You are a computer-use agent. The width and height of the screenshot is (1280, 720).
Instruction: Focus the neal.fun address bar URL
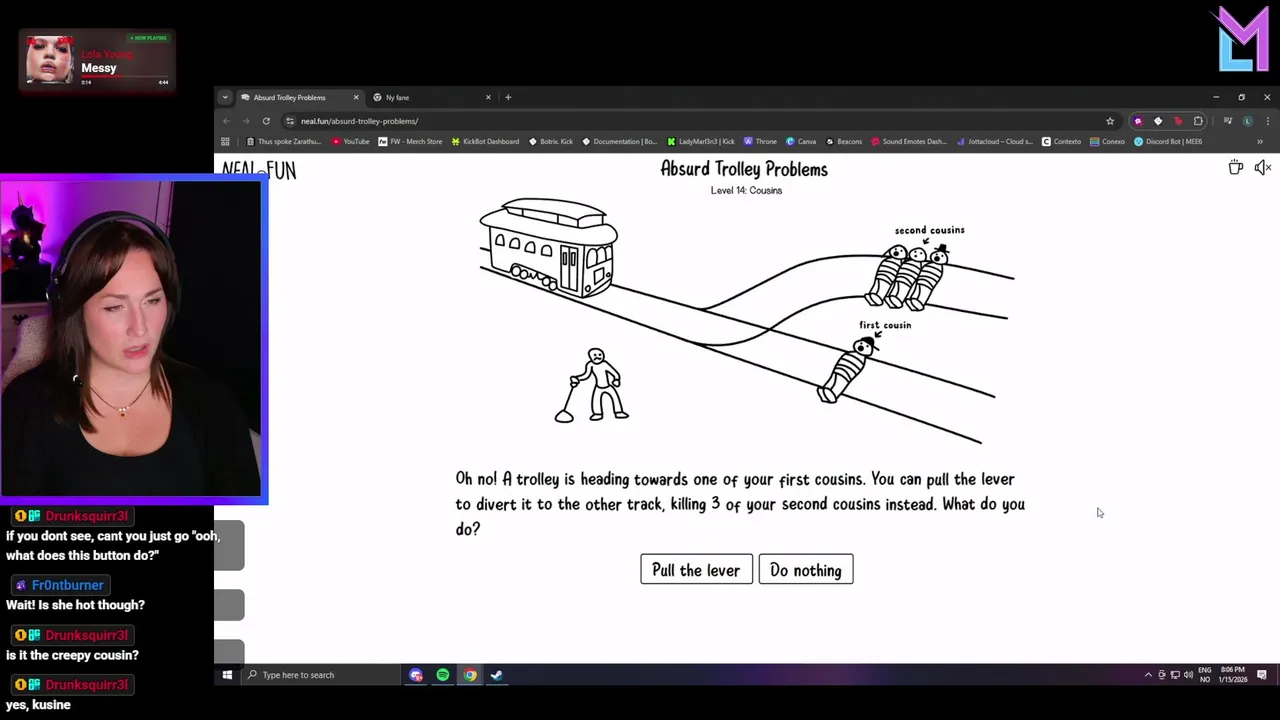pyautogui.click(x=359, y=121)
